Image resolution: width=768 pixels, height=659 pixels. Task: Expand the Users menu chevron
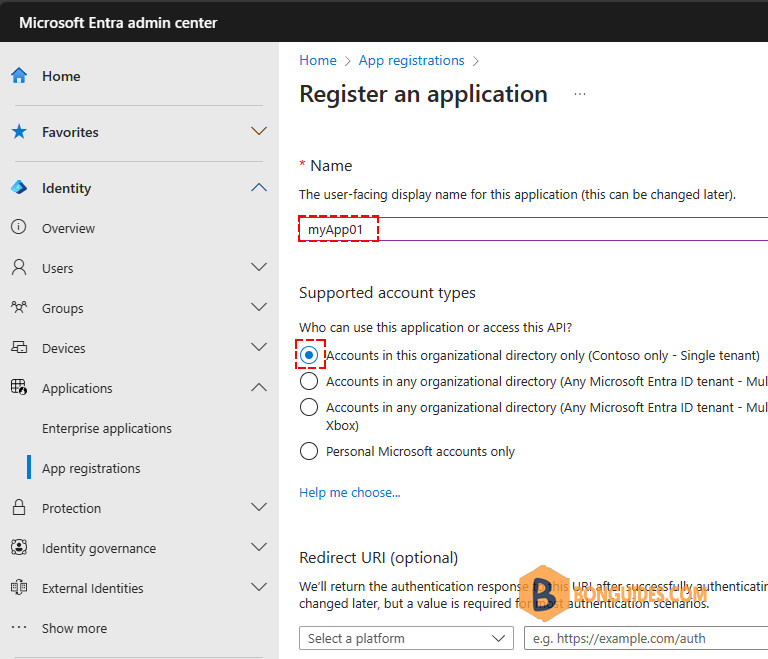pyautogui.click(x=259, y=267)
